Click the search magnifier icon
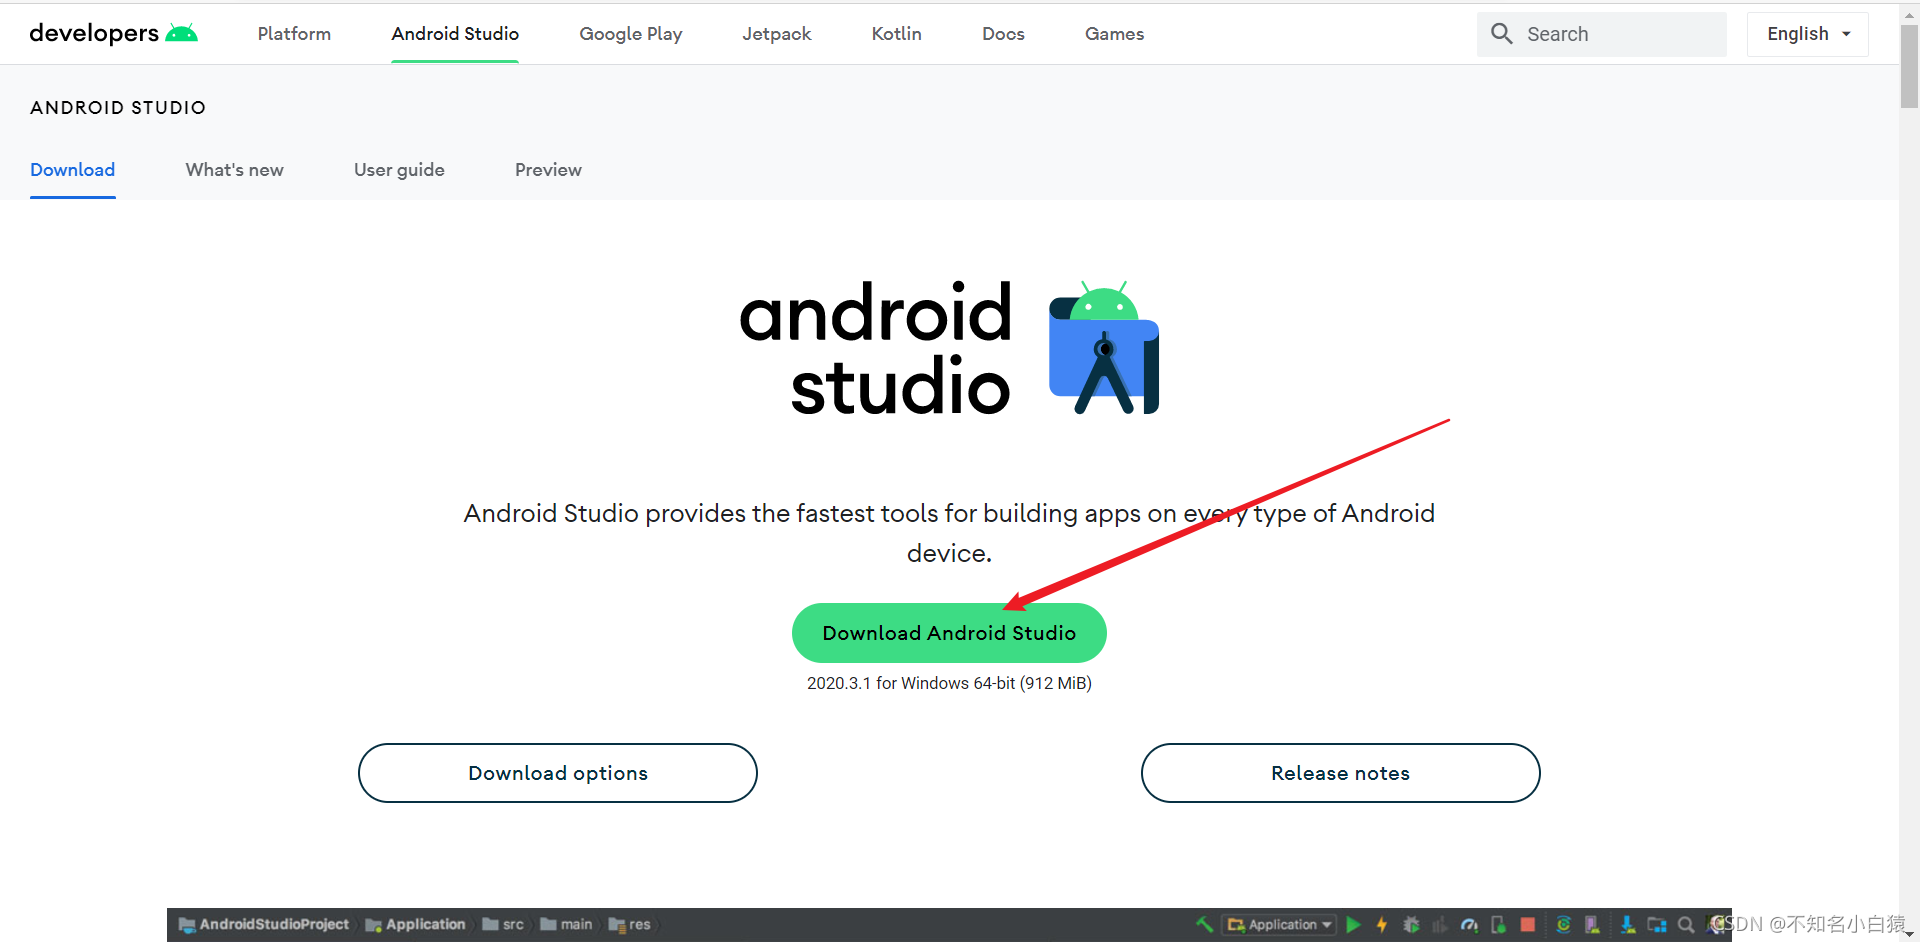Screen dimensions: 1920x942 click(x=1501, y=34)
